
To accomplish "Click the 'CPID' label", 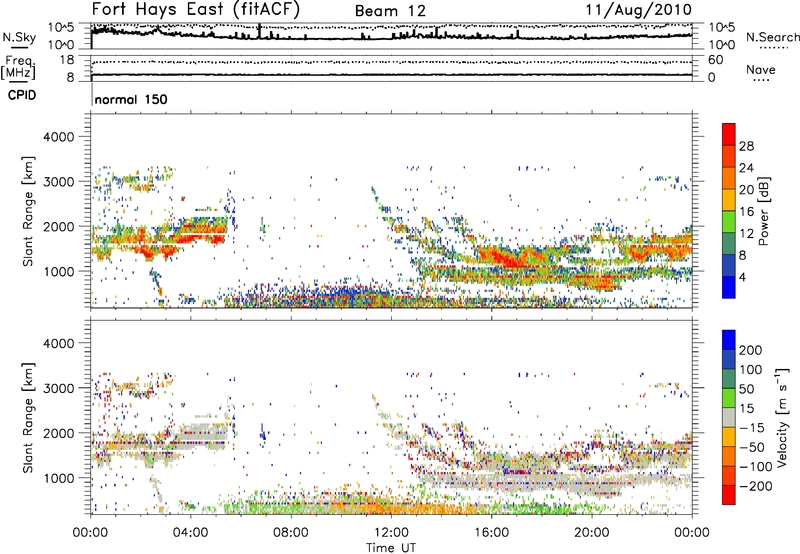I will (x=22, y=95).
